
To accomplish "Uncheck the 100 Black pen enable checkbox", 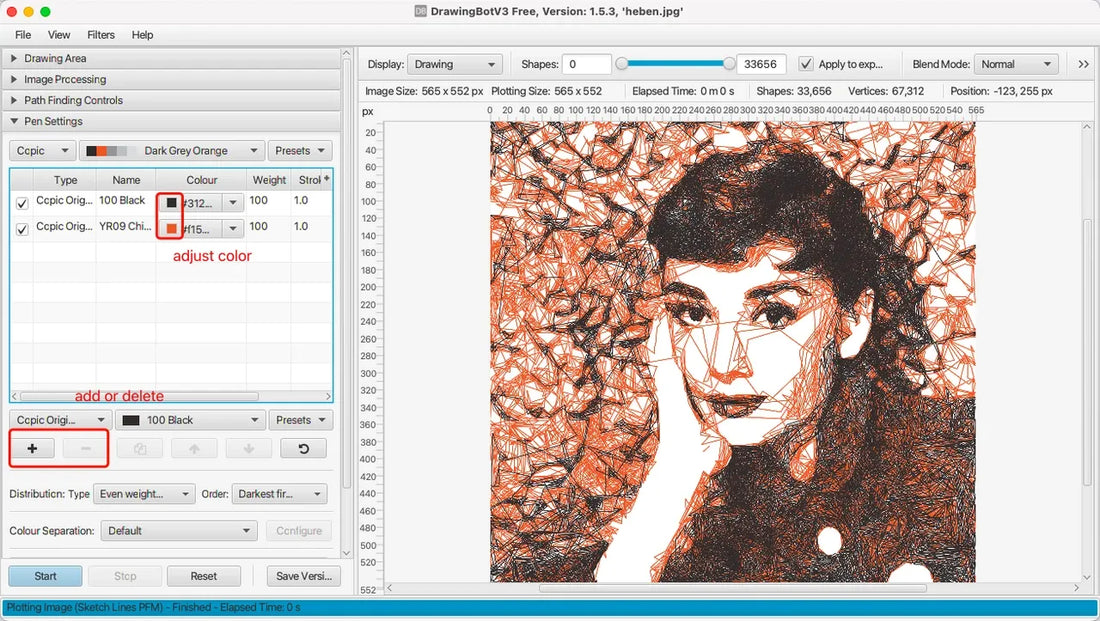I will click(22, 200).
